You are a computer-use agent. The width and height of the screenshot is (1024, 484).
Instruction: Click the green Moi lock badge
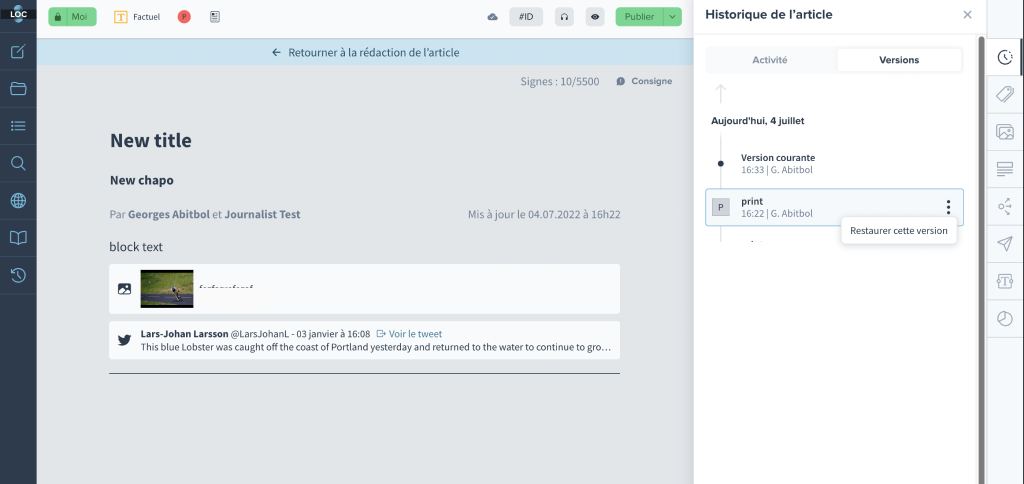click(72, 17)
